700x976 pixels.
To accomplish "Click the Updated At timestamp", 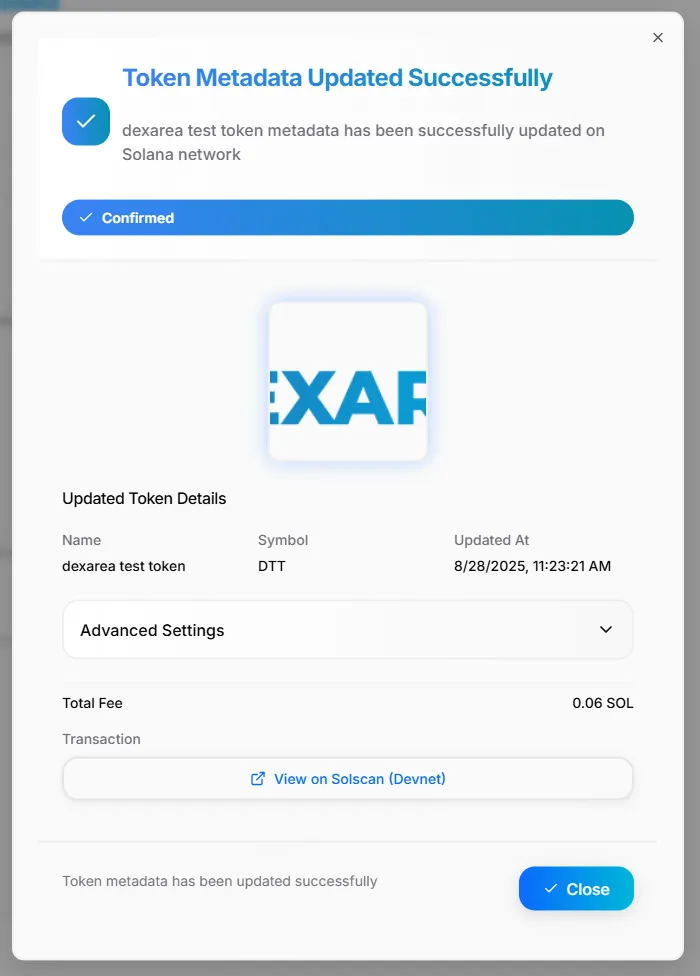I will point(533,565).
